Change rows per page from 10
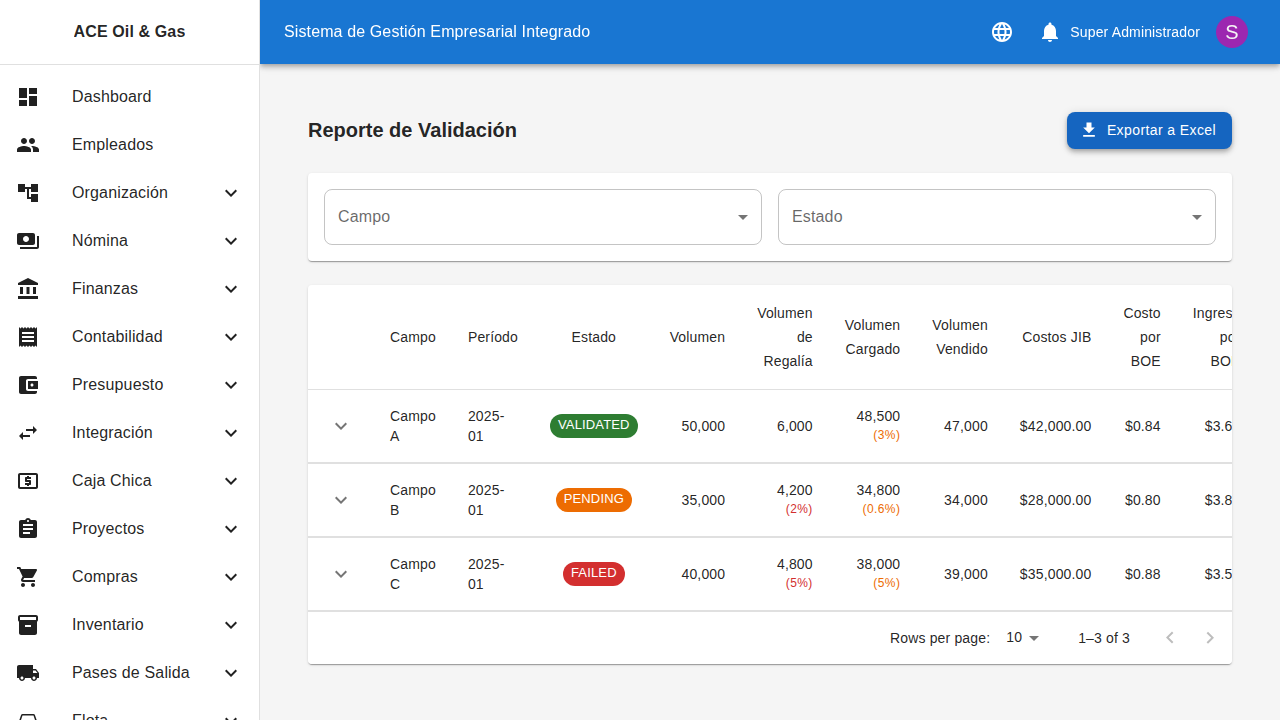 pyautogui.click(x=1021, y=637)
